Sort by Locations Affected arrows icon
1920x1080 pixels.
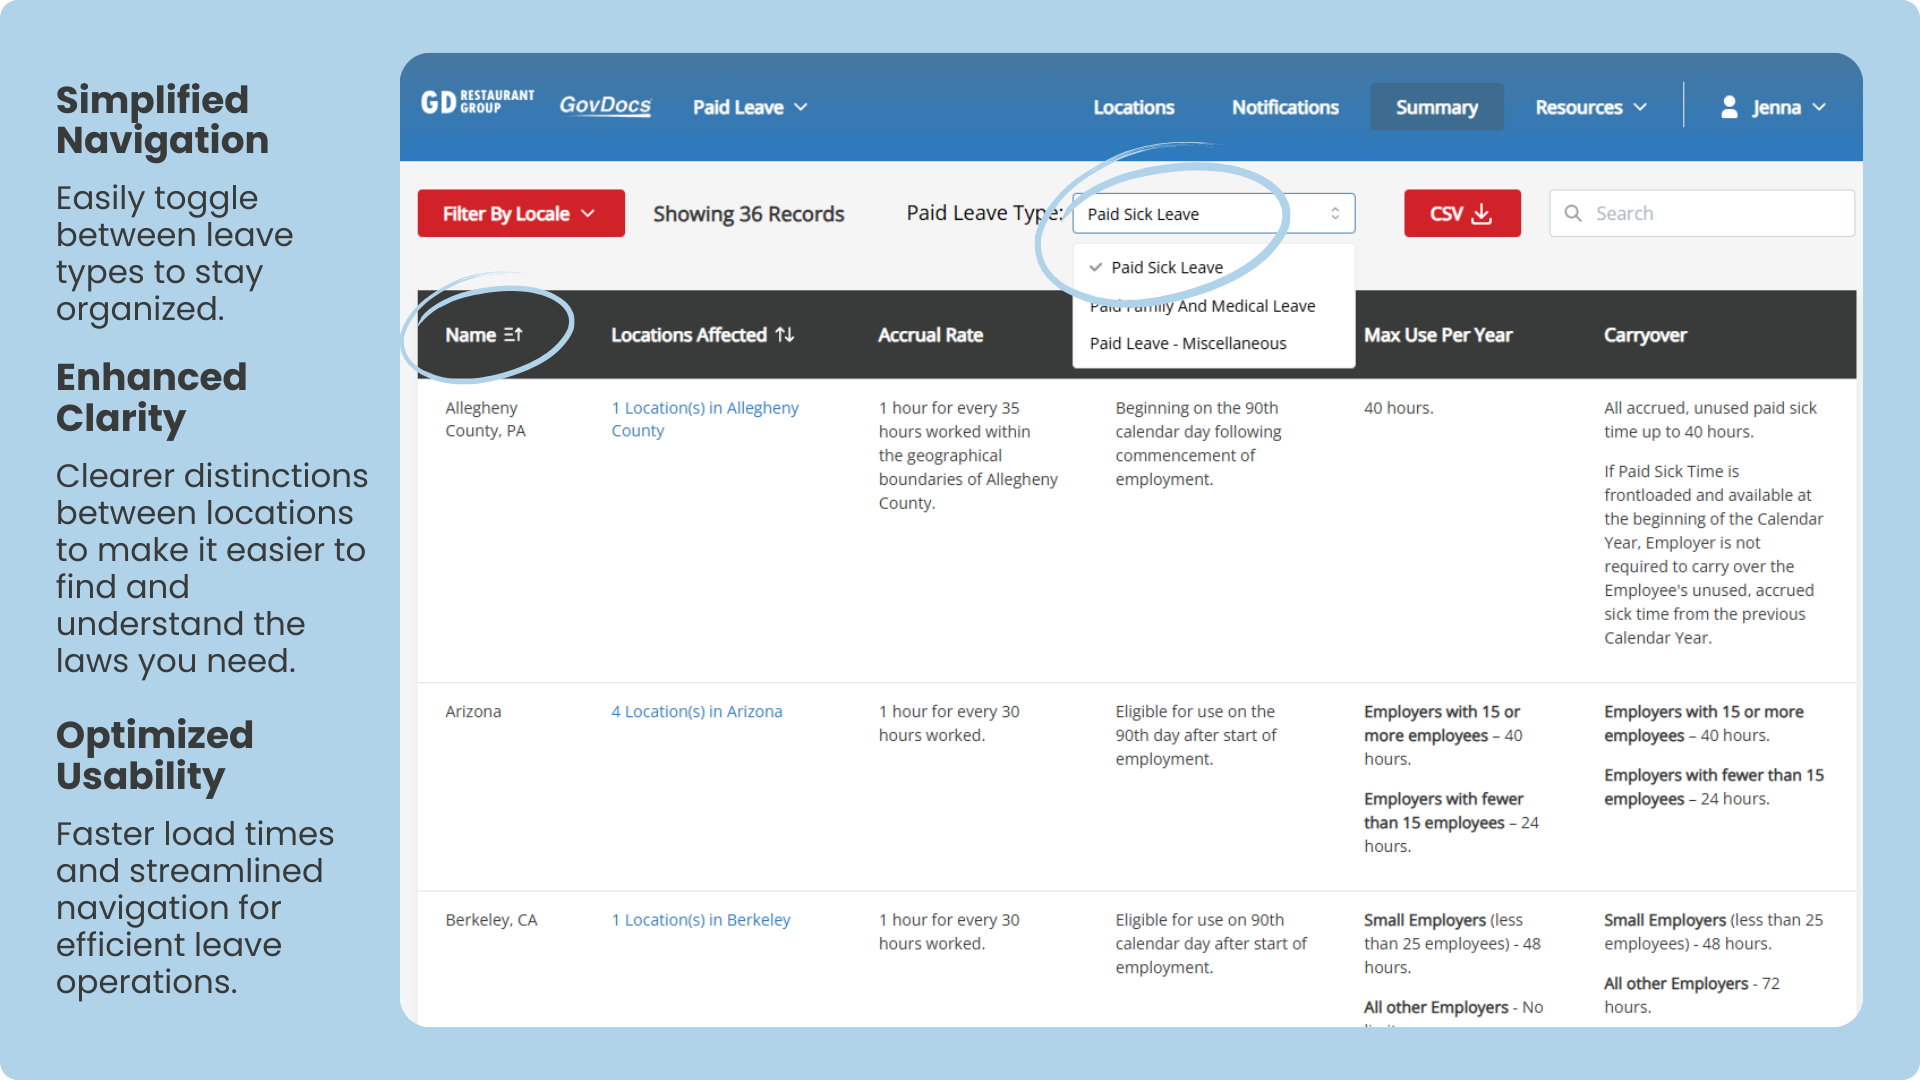pyautogui.click(x=785, y=335)
